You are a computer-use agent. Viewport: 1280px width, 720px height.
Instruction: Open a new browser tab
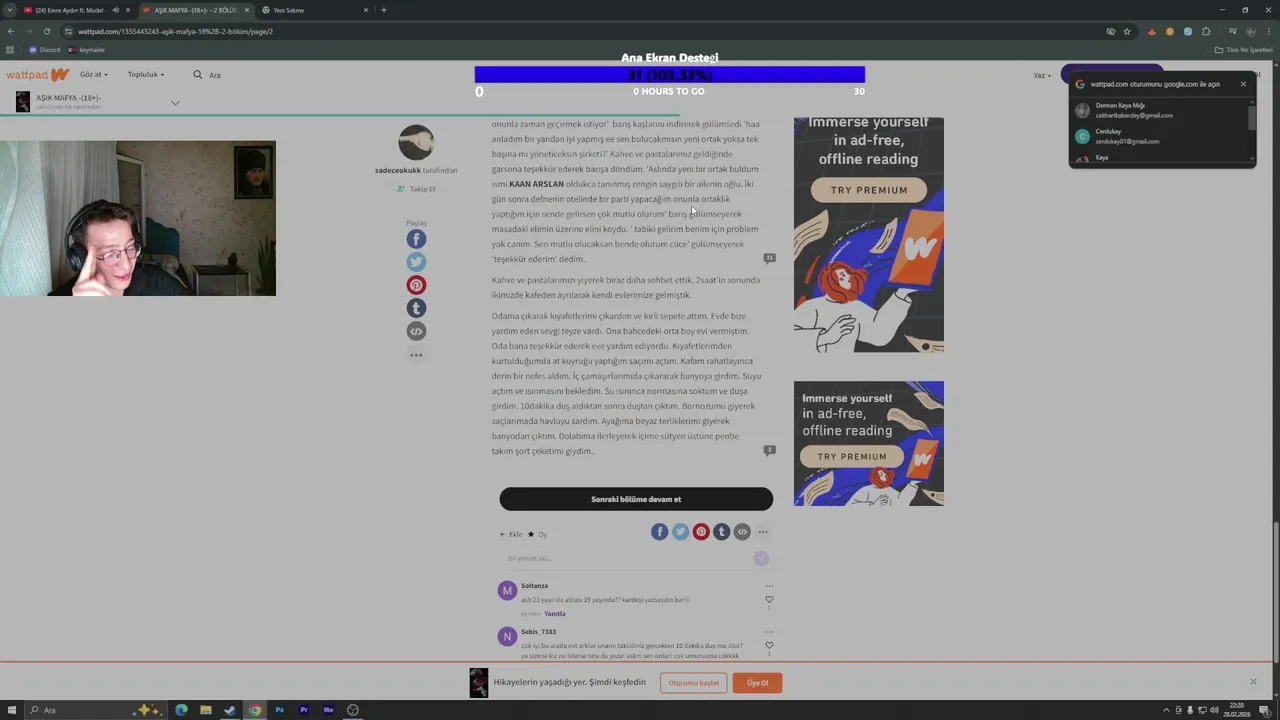point(383,10)
